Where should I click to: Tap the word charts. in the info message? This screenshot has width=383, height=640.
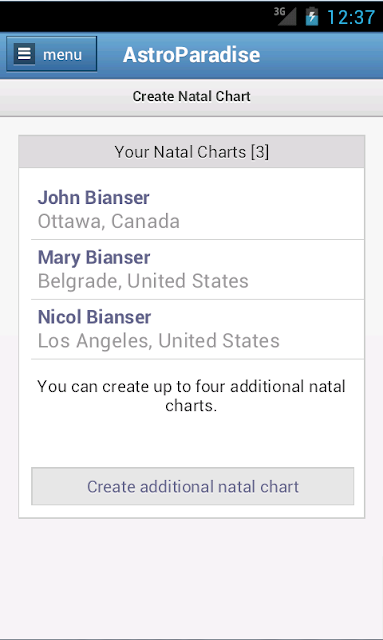[191, 406]
